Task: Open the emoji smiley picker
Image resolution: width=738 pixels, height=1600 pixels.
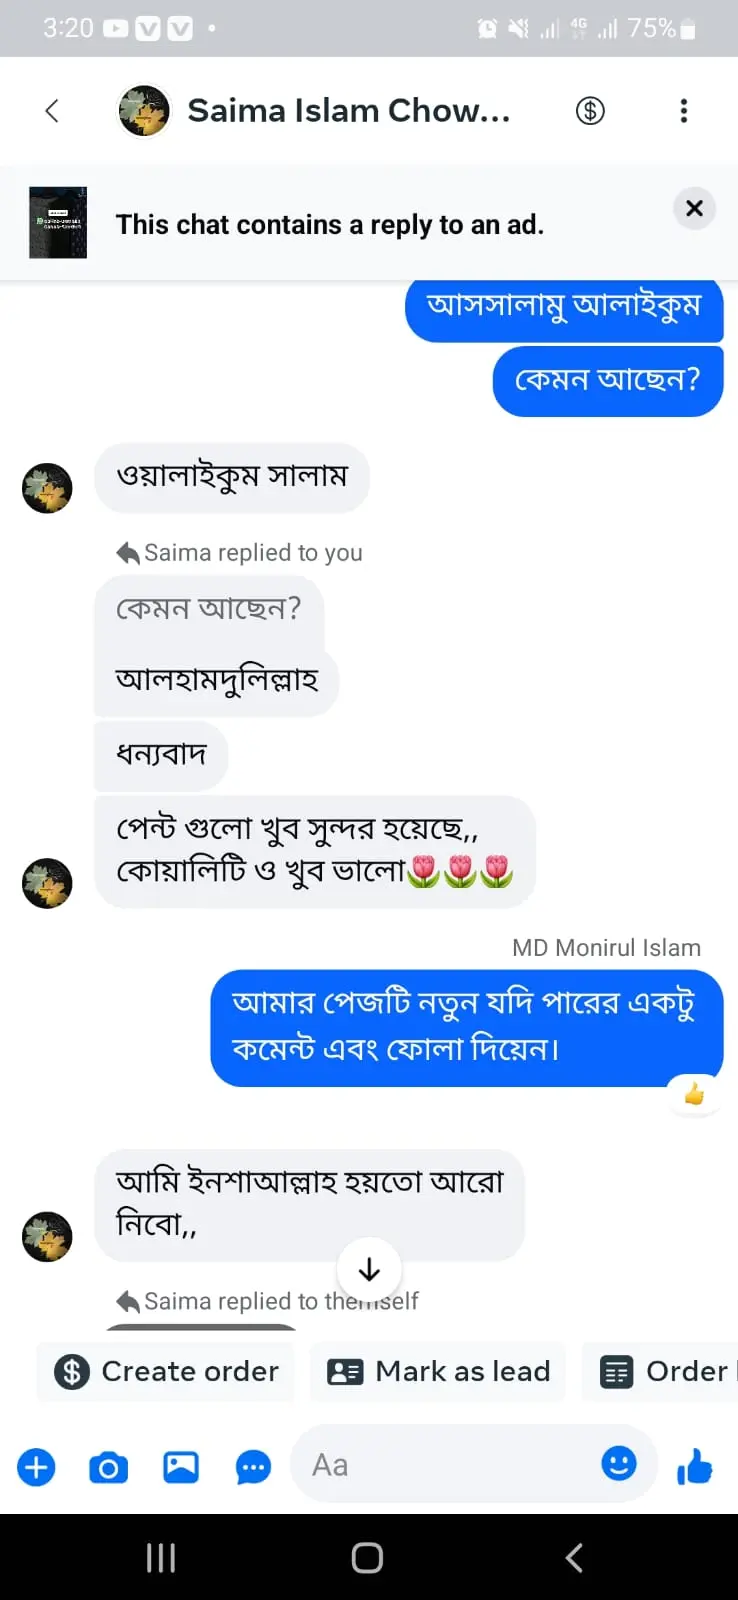Action: pos(619,1464)
